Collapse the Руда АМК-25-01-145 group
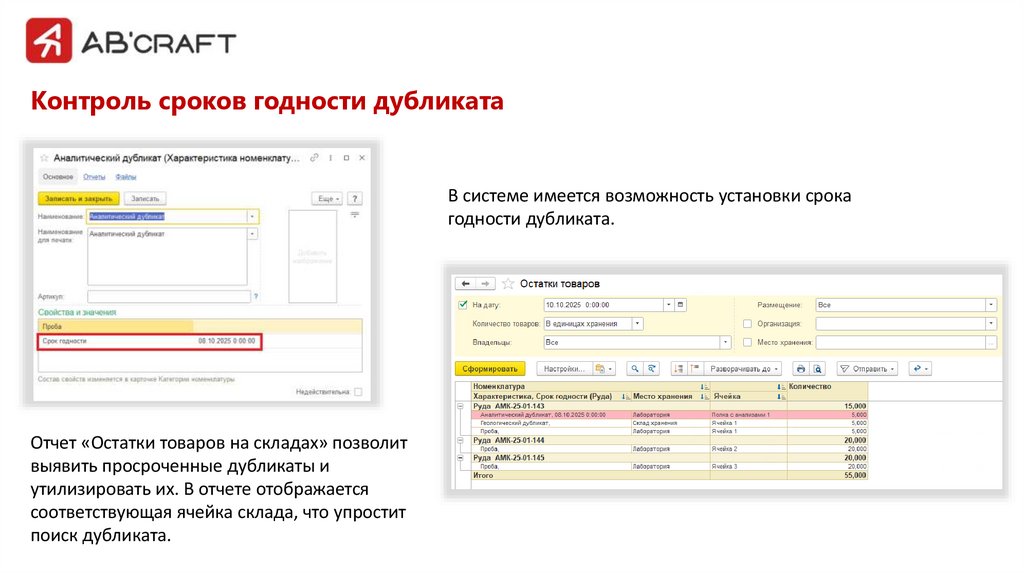The width and height of the screenshot is (1024, 574). point(460,458)
